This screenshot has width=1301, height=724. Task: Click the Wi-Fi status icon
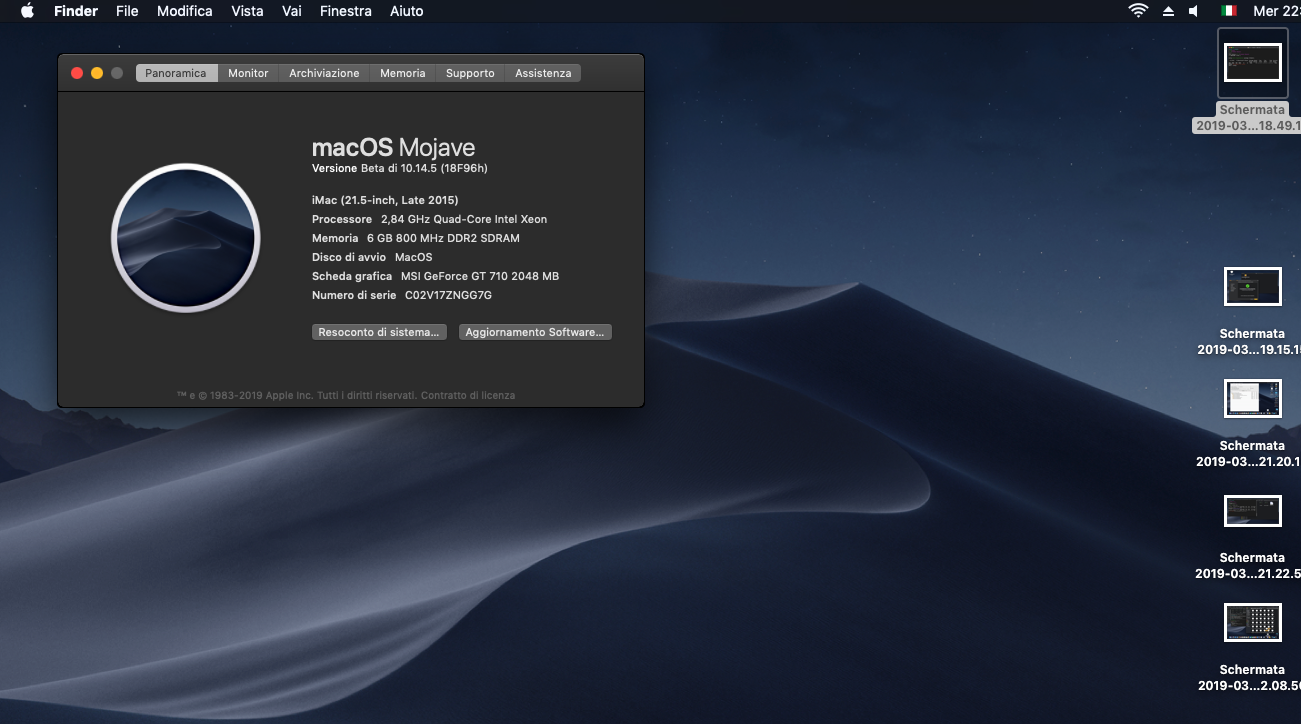[1138, 11]
